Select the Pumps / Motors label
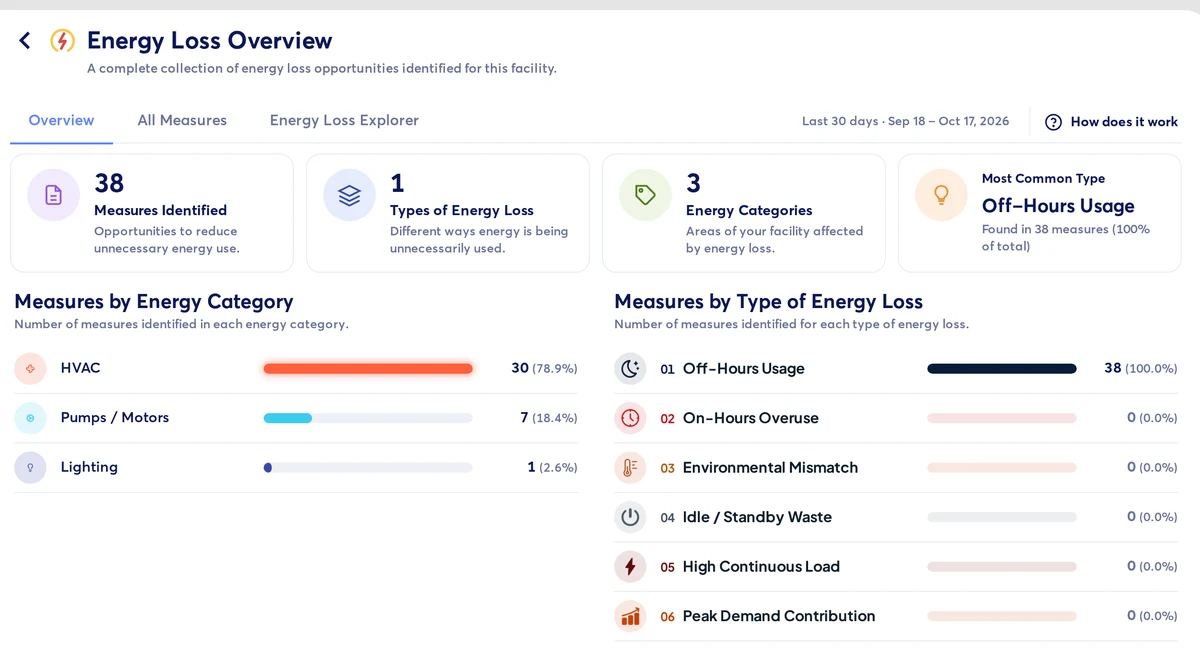This screenshot has height=653, width=1200. pyautogui.click(x=115, y=418)
